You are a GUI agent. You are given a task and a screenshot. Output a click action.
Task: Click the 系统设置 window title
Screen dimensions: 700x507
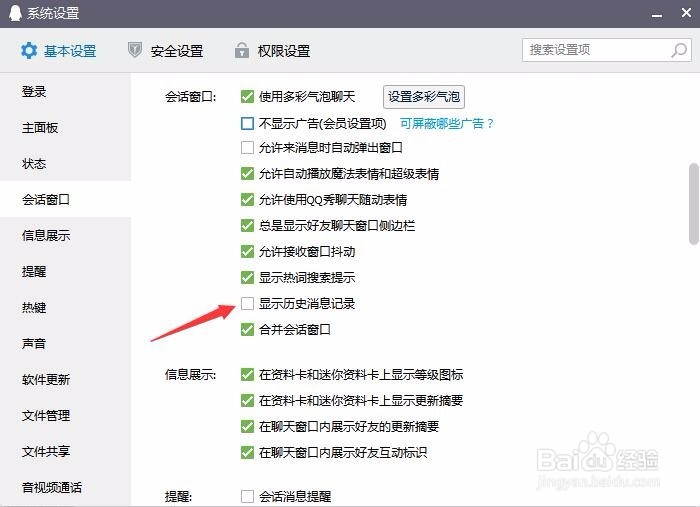[x=53, y=13]
